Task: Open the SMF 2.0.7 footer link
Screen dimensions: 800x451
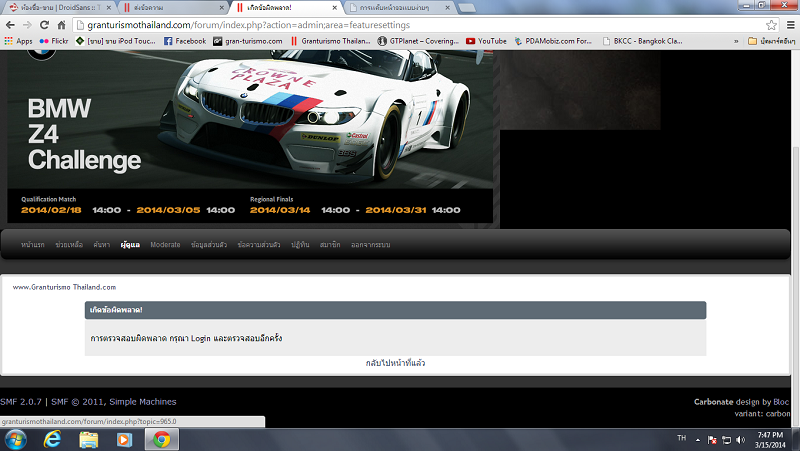Action: (x=21, y=402)
